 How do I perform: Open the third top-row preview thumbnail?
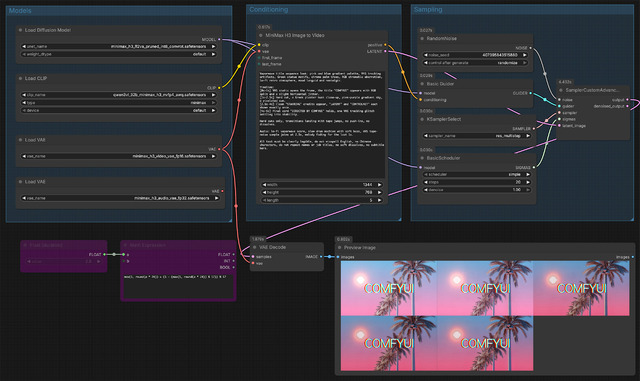[581, 288]
